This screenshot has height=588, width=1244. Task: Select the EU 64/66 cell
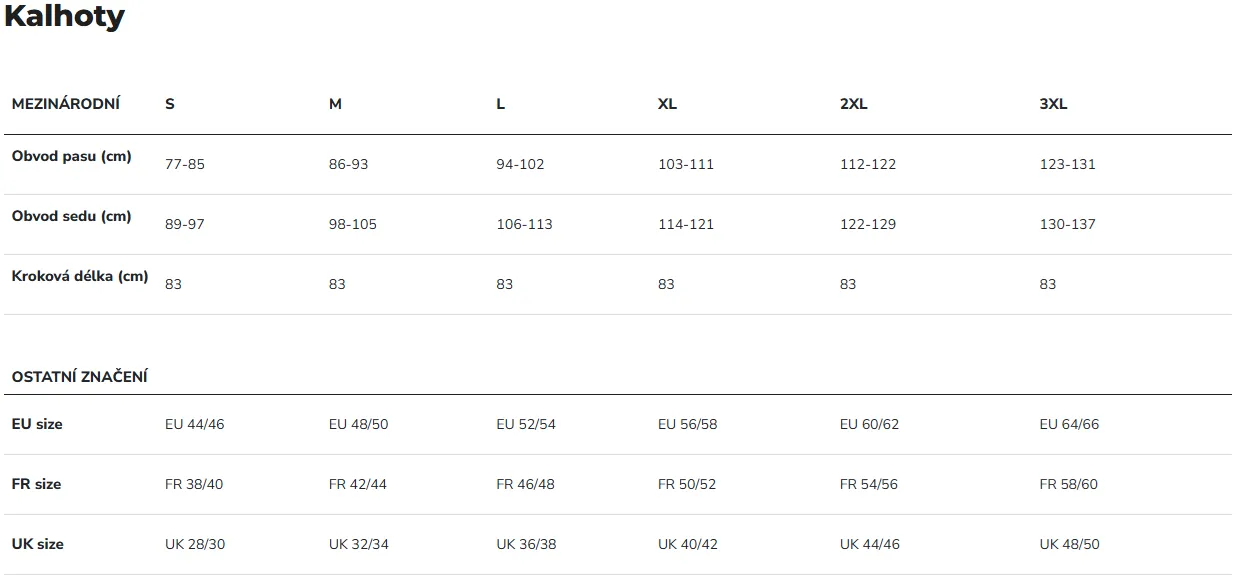[1069, 424]
